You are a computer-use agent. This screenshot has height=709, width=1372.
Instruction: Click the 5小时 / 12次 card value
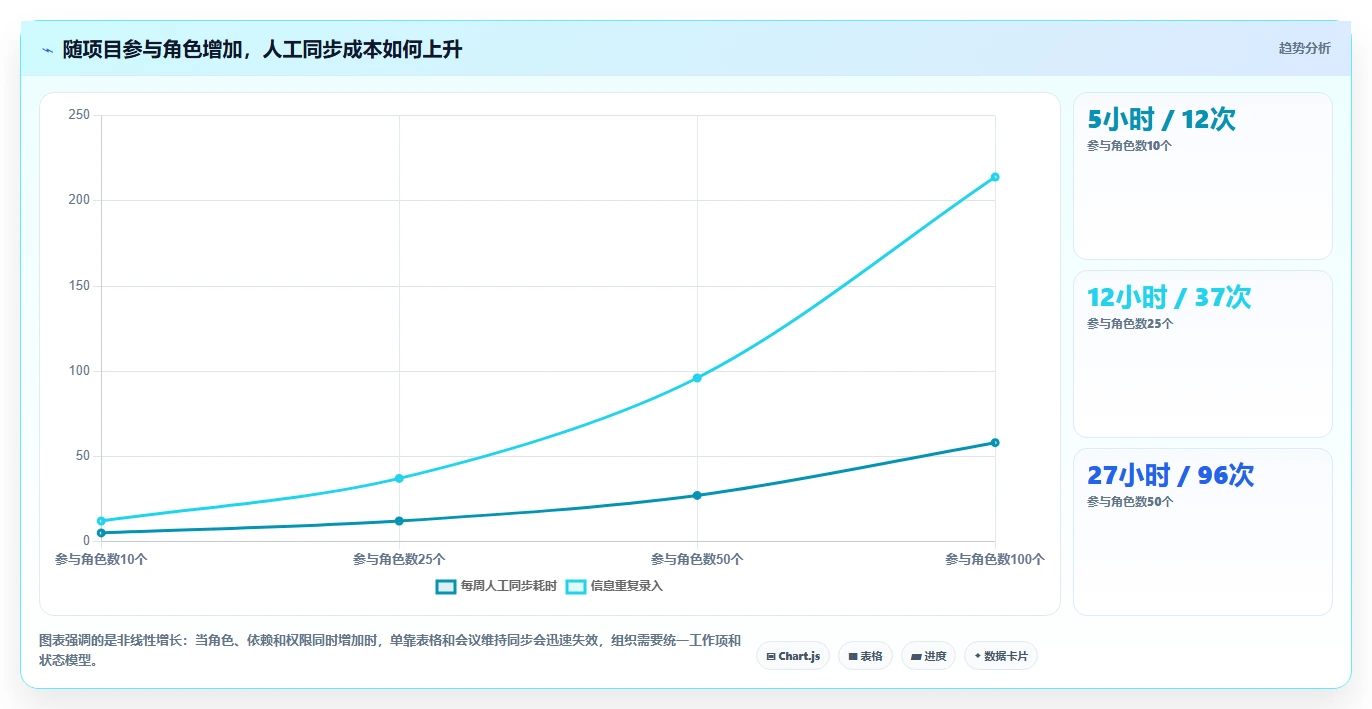1161,119
